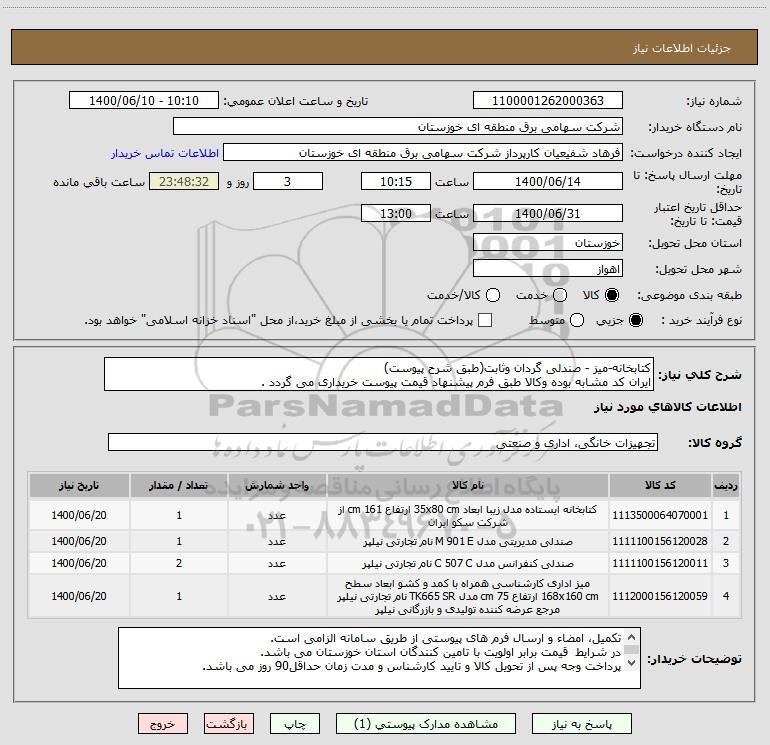Click item code 1111001561​20028

click(x=660, y=541)
